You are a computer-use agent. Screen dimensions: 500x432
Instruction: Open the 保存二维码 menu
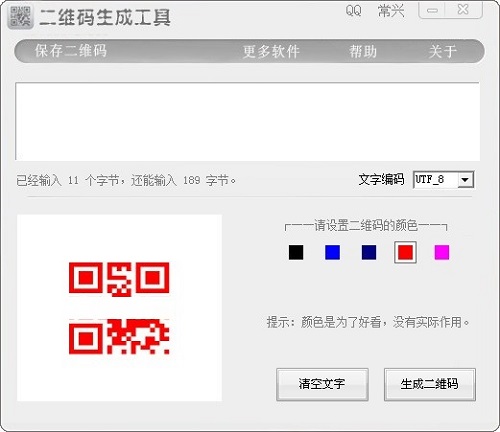(x=71, y=51)
